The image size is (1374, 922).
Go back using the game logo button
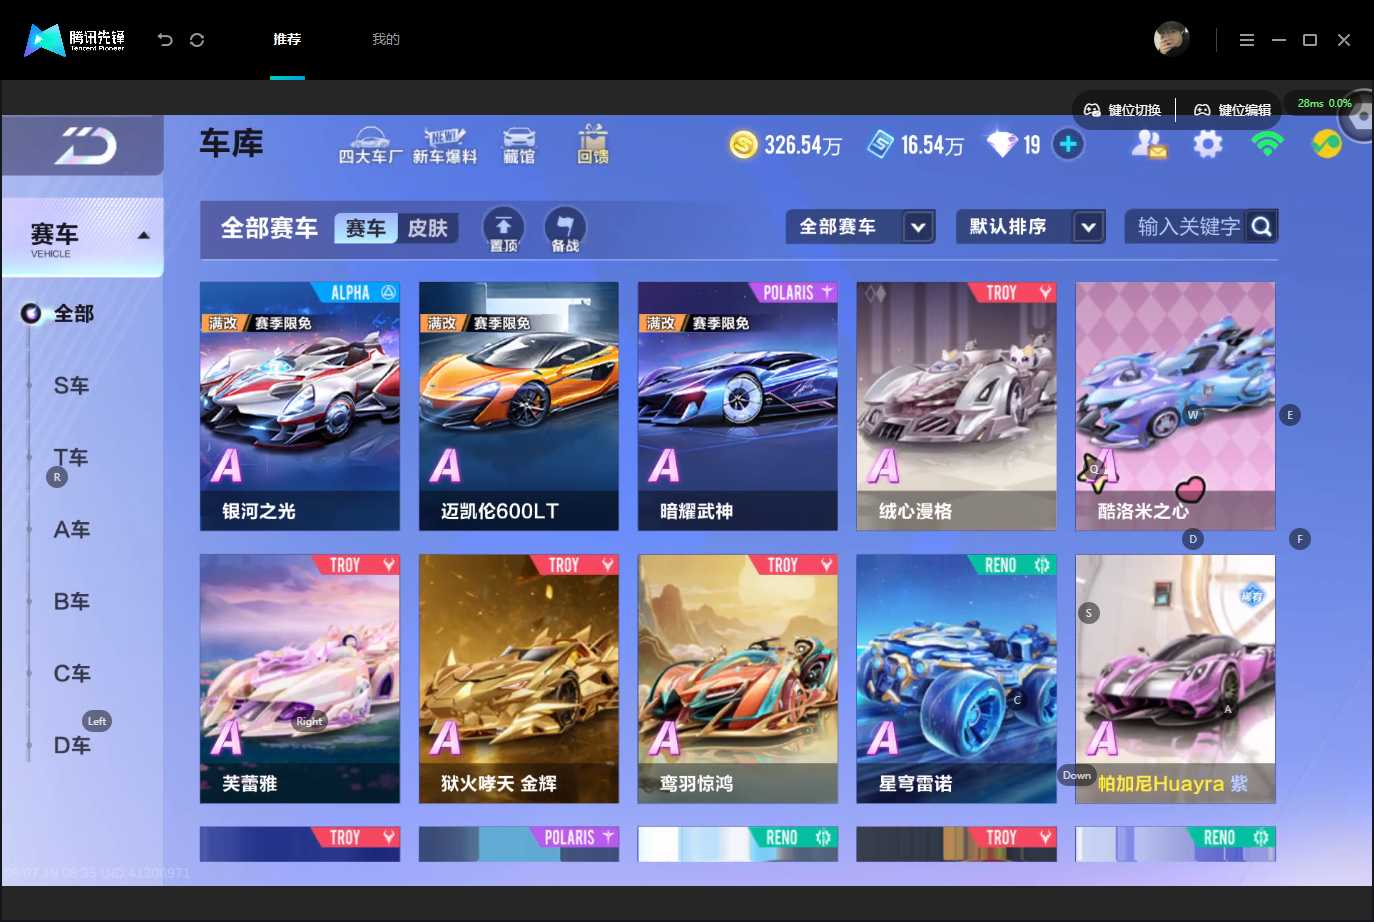pos(86,146)
